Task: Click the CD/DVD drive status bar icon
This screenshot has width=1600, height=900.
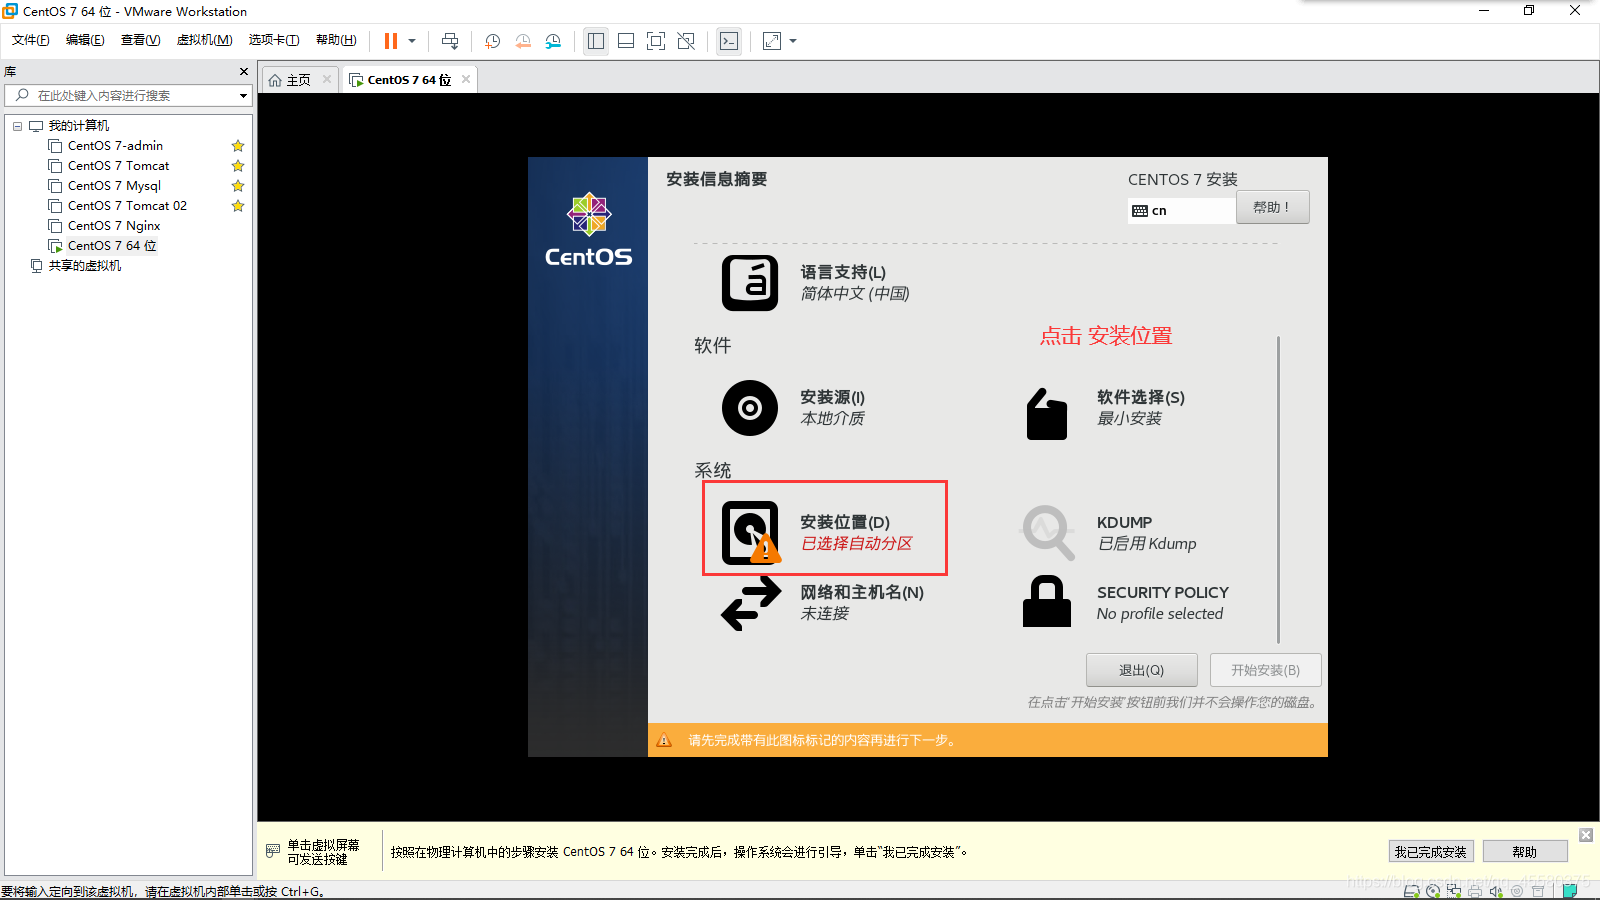Action: [1433, 891]
